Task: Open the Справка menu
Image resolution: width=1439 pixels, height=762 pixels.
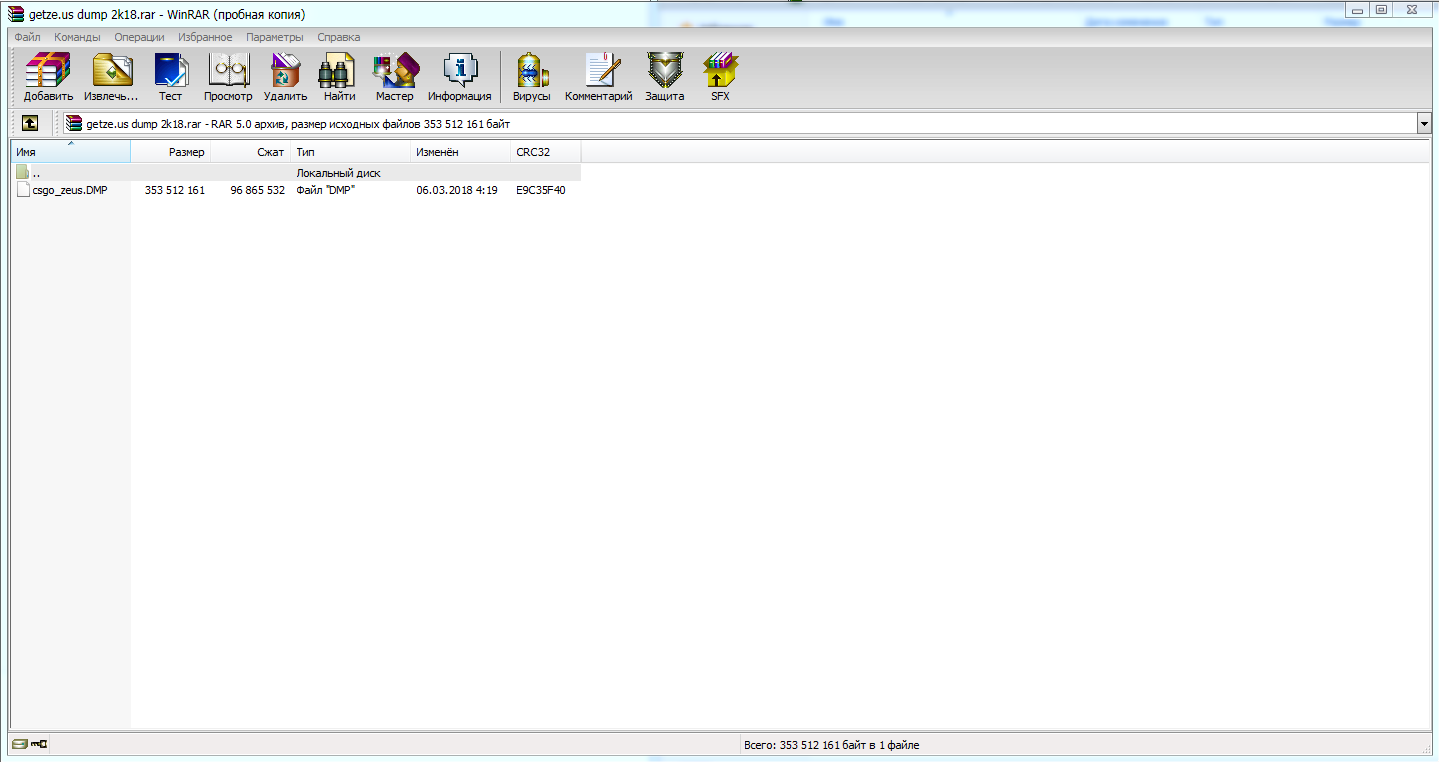Action: point(339,37)
